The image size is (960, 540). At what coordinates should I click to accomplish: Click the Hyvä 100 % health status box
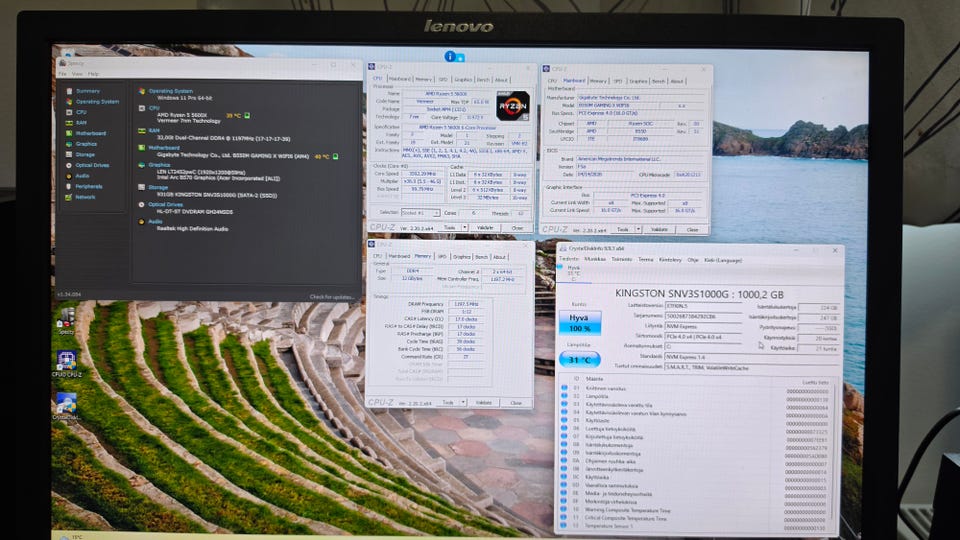pyautogui.click(x=579, y=323)
